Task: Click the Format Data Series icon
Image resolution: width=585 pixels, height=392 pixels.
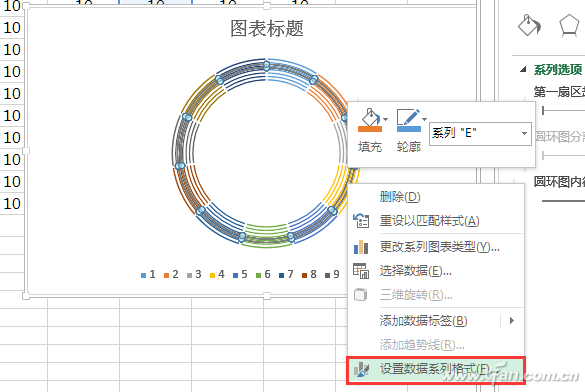Action: click(361, 369)
